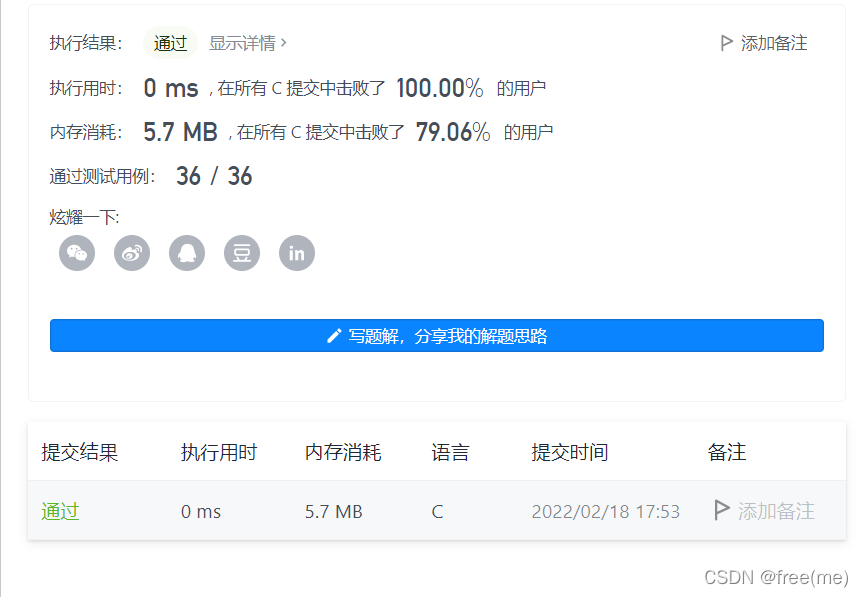Share result via Douban icon

(242, 253)
